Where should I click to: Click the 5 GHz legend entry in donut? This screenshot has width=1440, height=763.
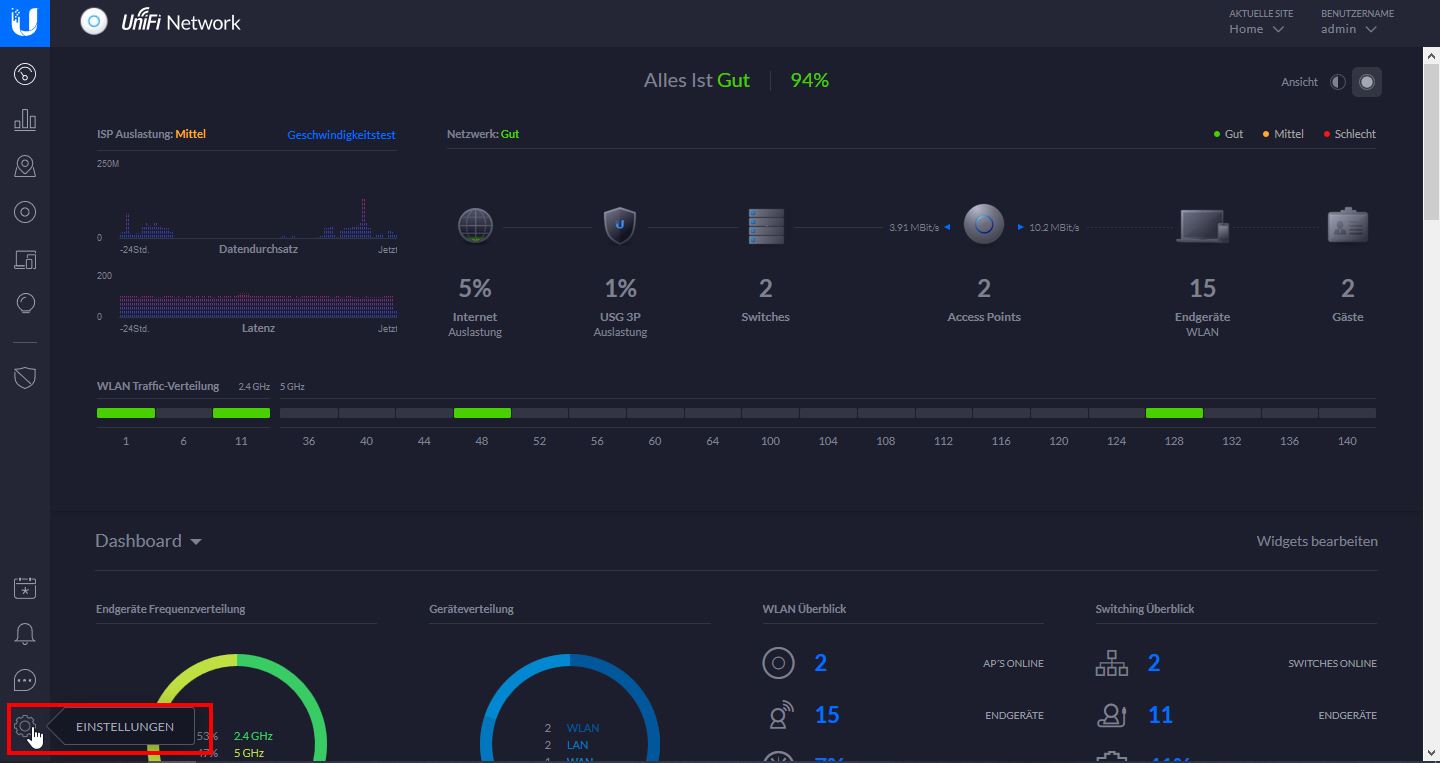[x=249, y=753]
